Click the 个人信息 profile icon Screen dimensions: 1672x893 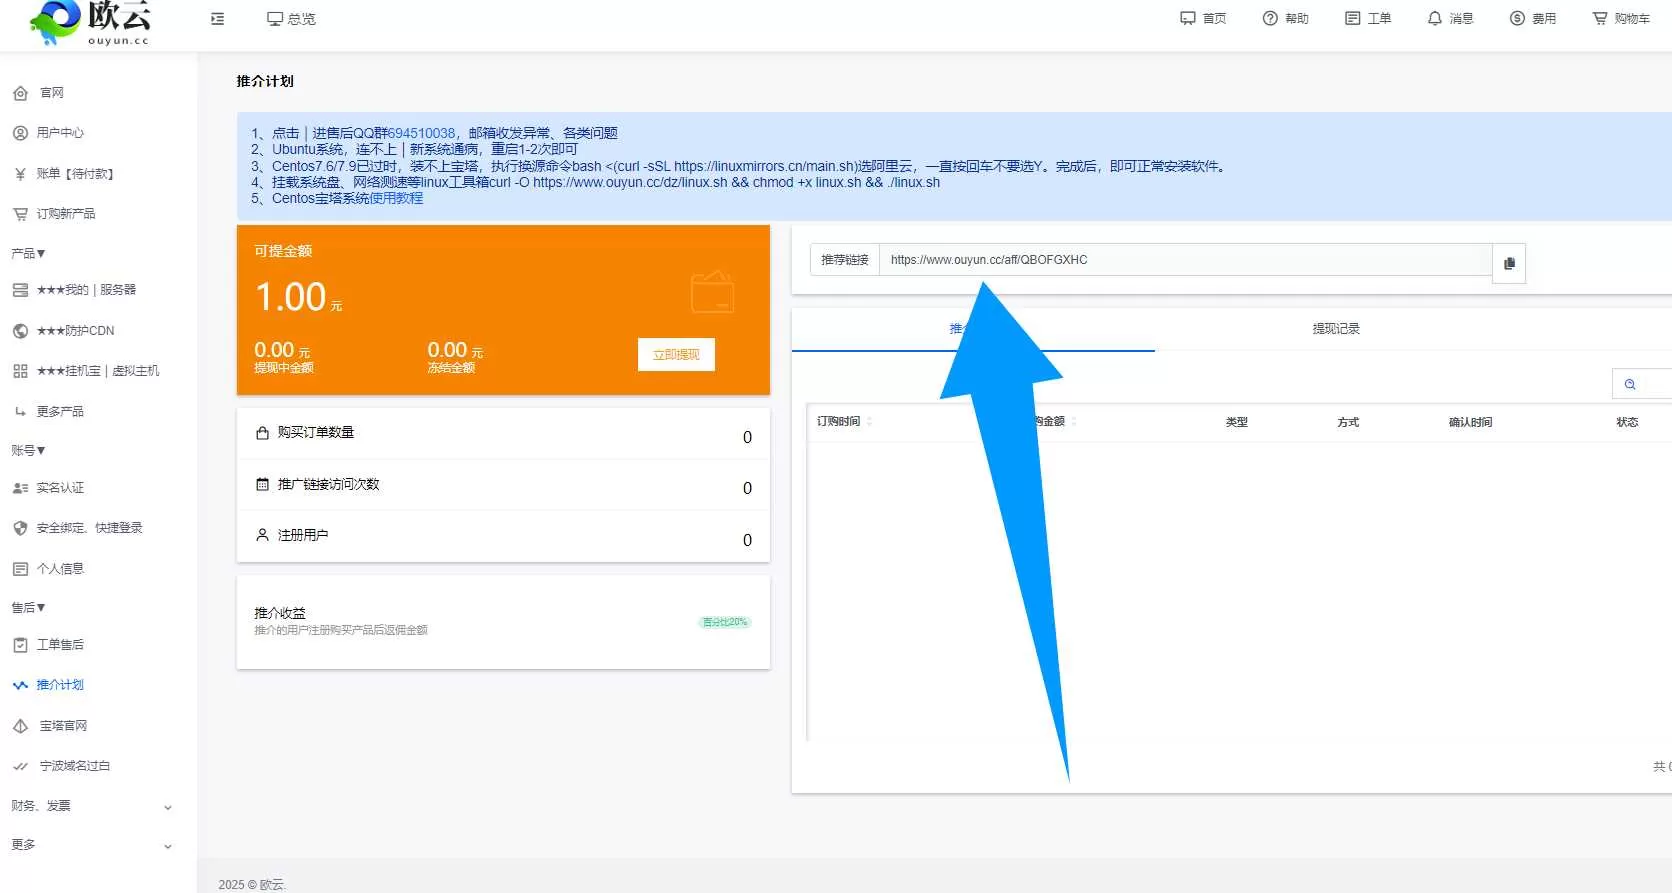(x=20, y=569)
